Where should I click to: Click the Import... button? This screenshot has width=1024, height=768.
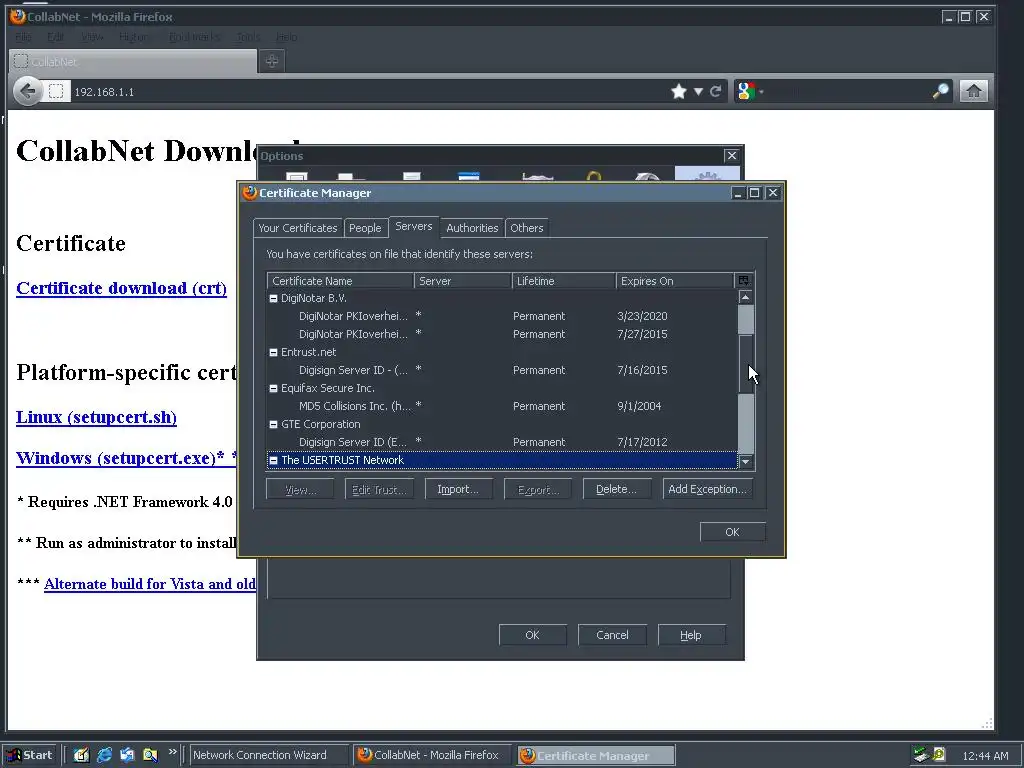pyautogui.click(x=458, y=489)
